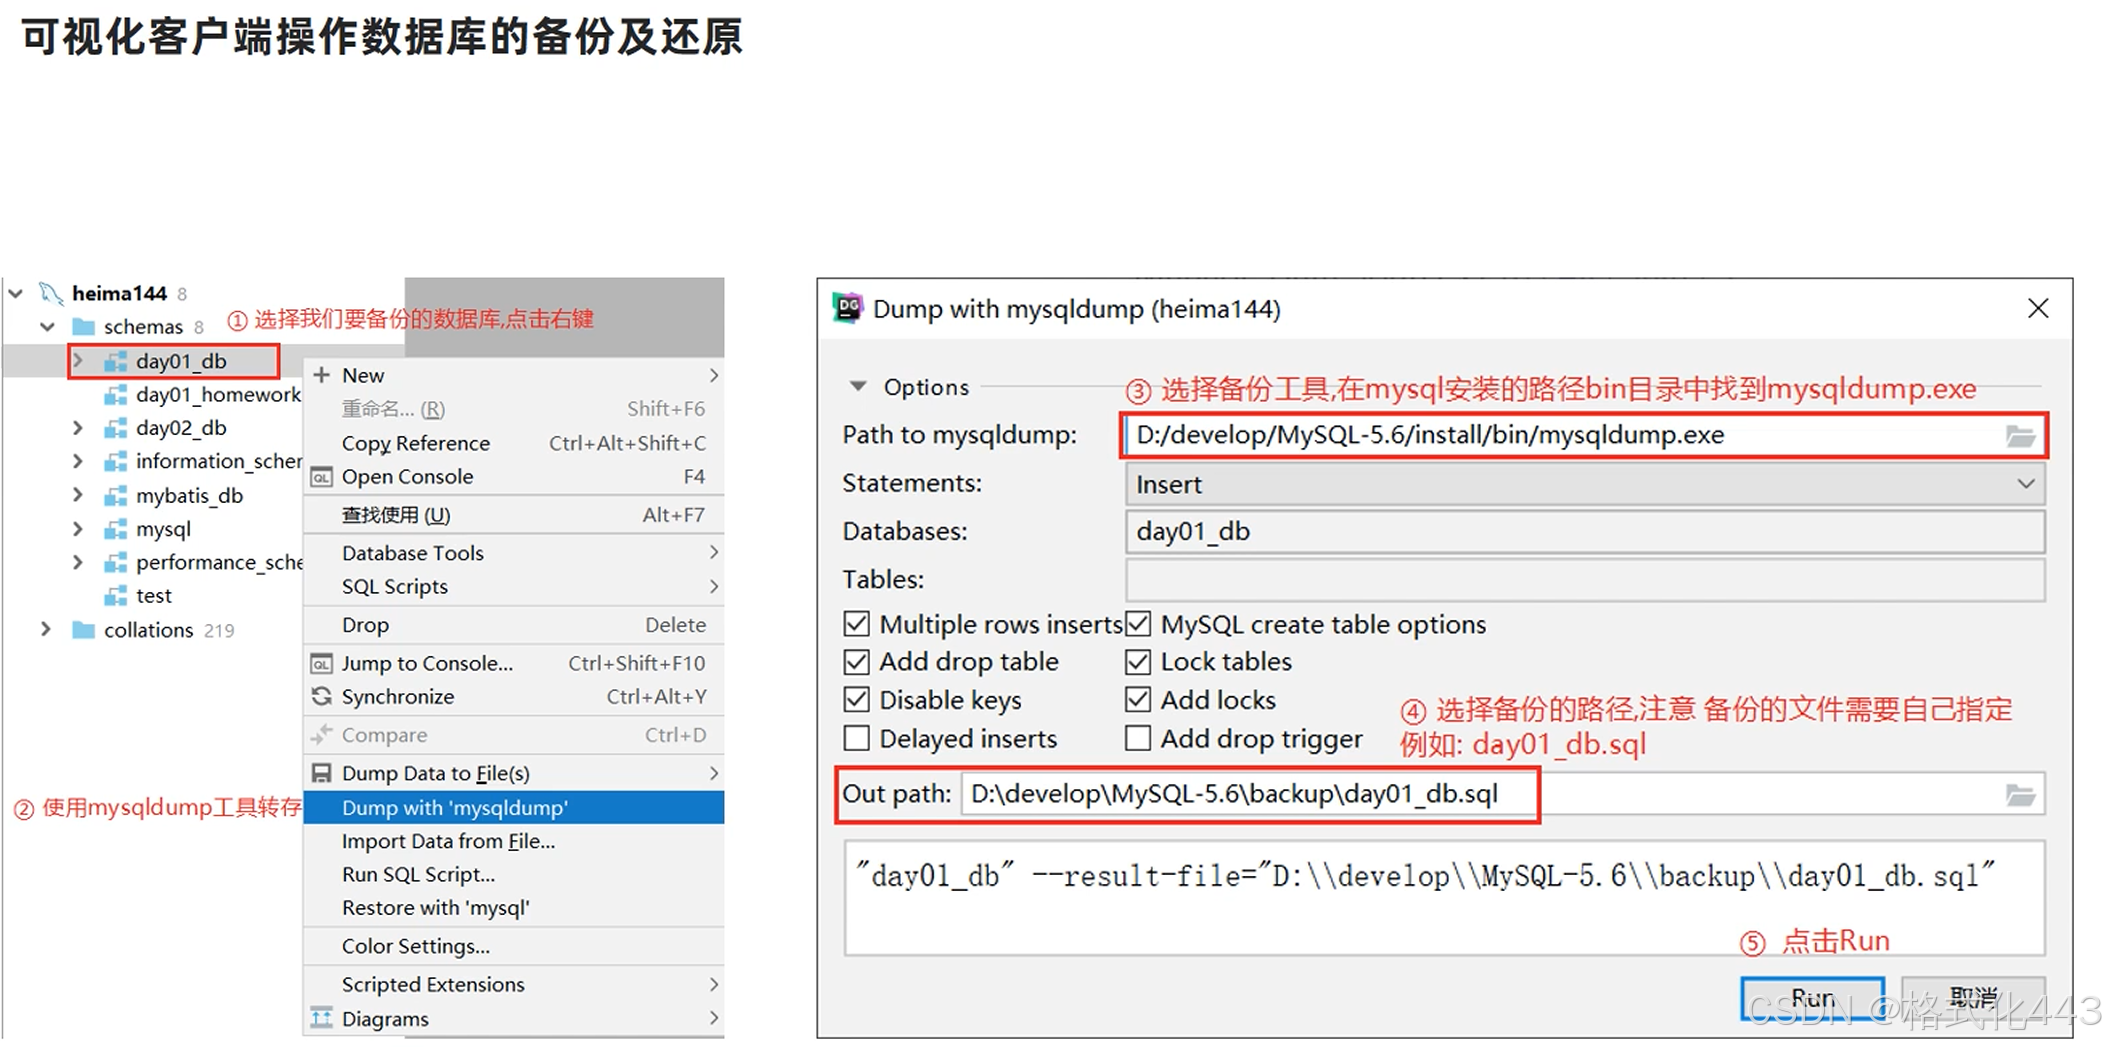Click the heima144 data source icon
2106x1047 pixels.
click(52, 292)
